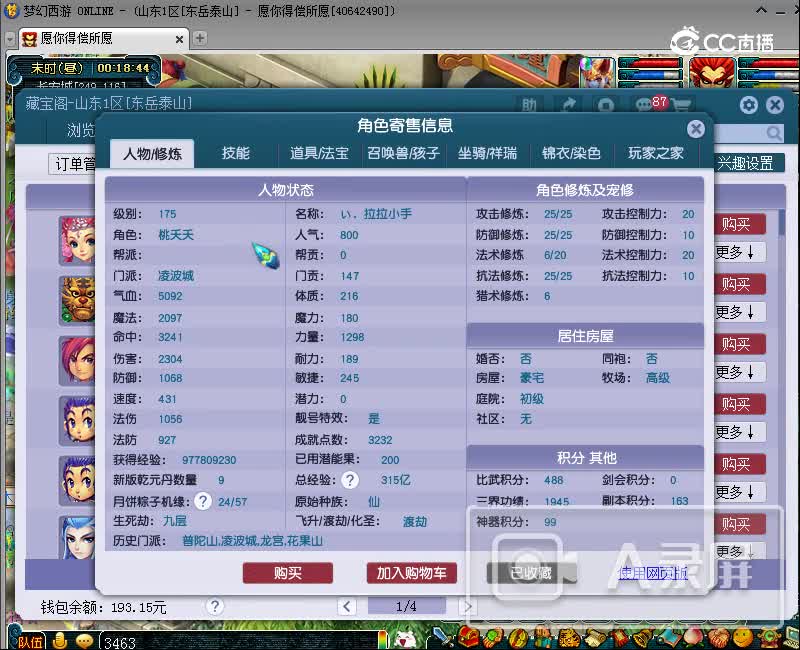The image size is (800, 650).
Task: Click the previous page arrow beside 1/4
Action: pos(345,605)
